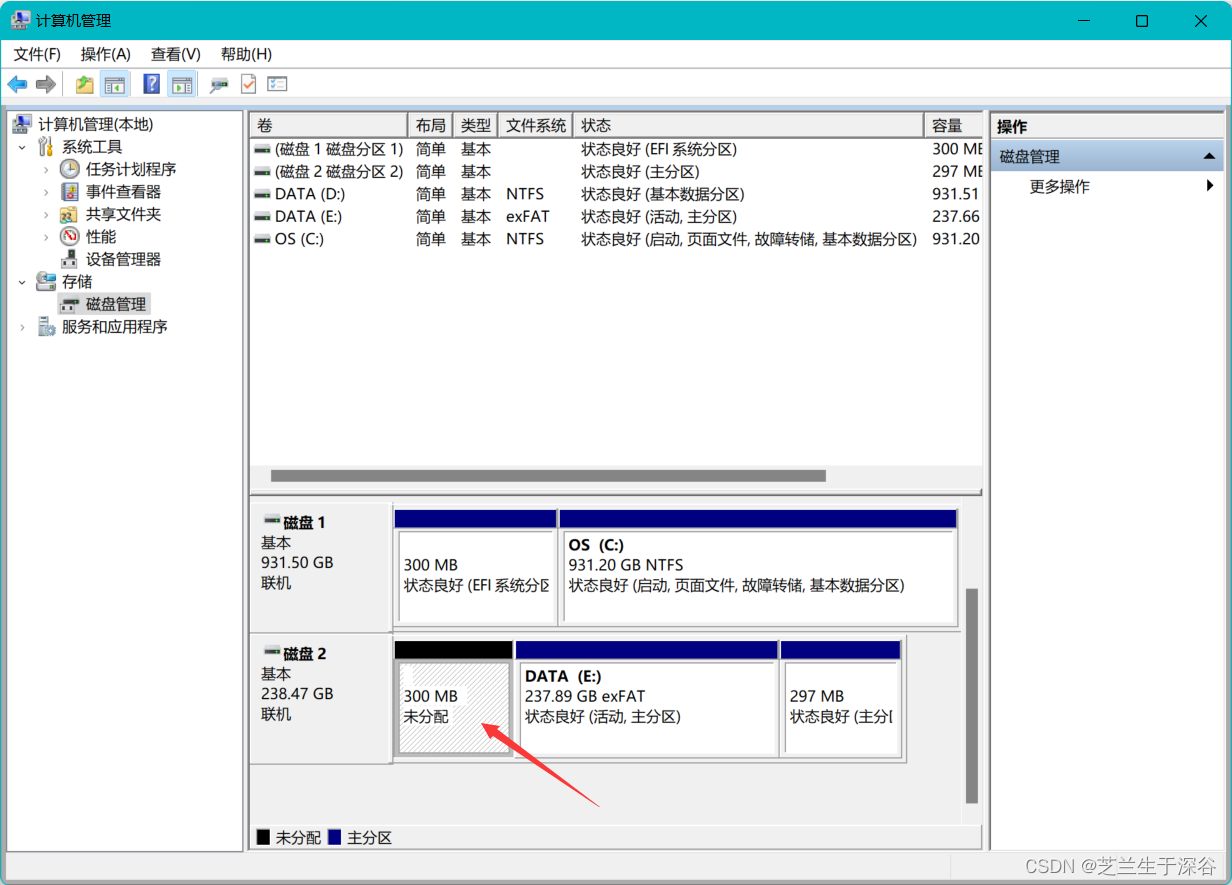Open the 文件(F) menu

37,54
